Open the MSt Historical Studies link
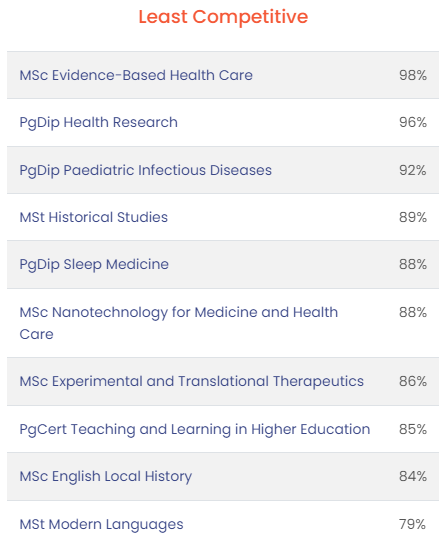445x540 pixels. tap(93, 217)
